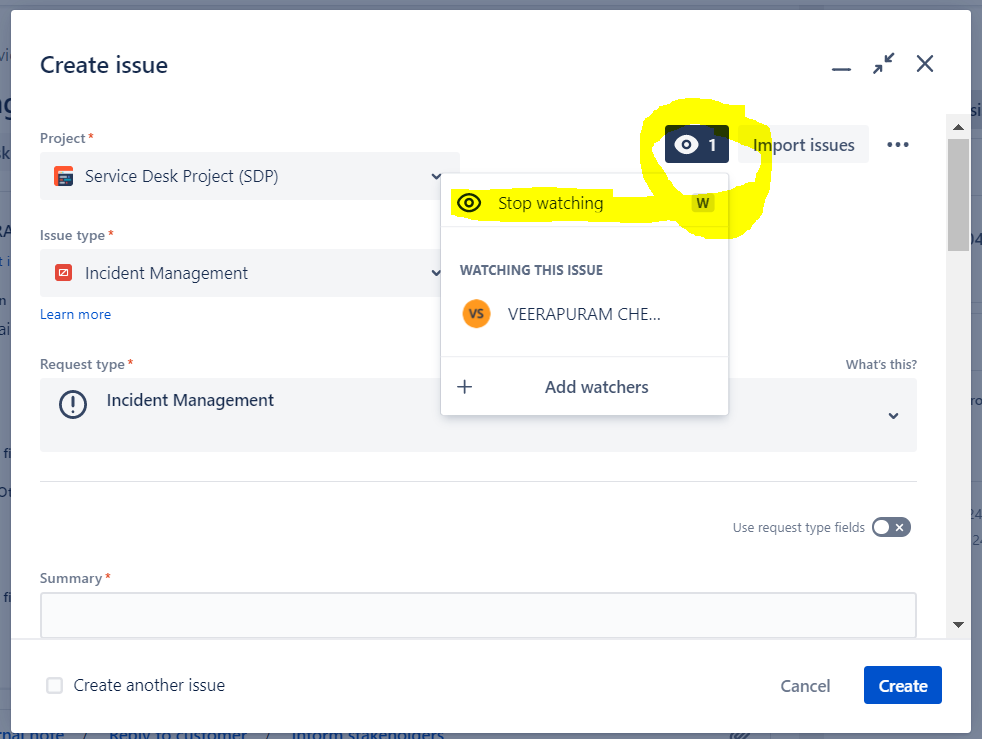This screenshot has height=739, width=982.
Task: Click the exclamation request type icon
Action: [73, 404]
